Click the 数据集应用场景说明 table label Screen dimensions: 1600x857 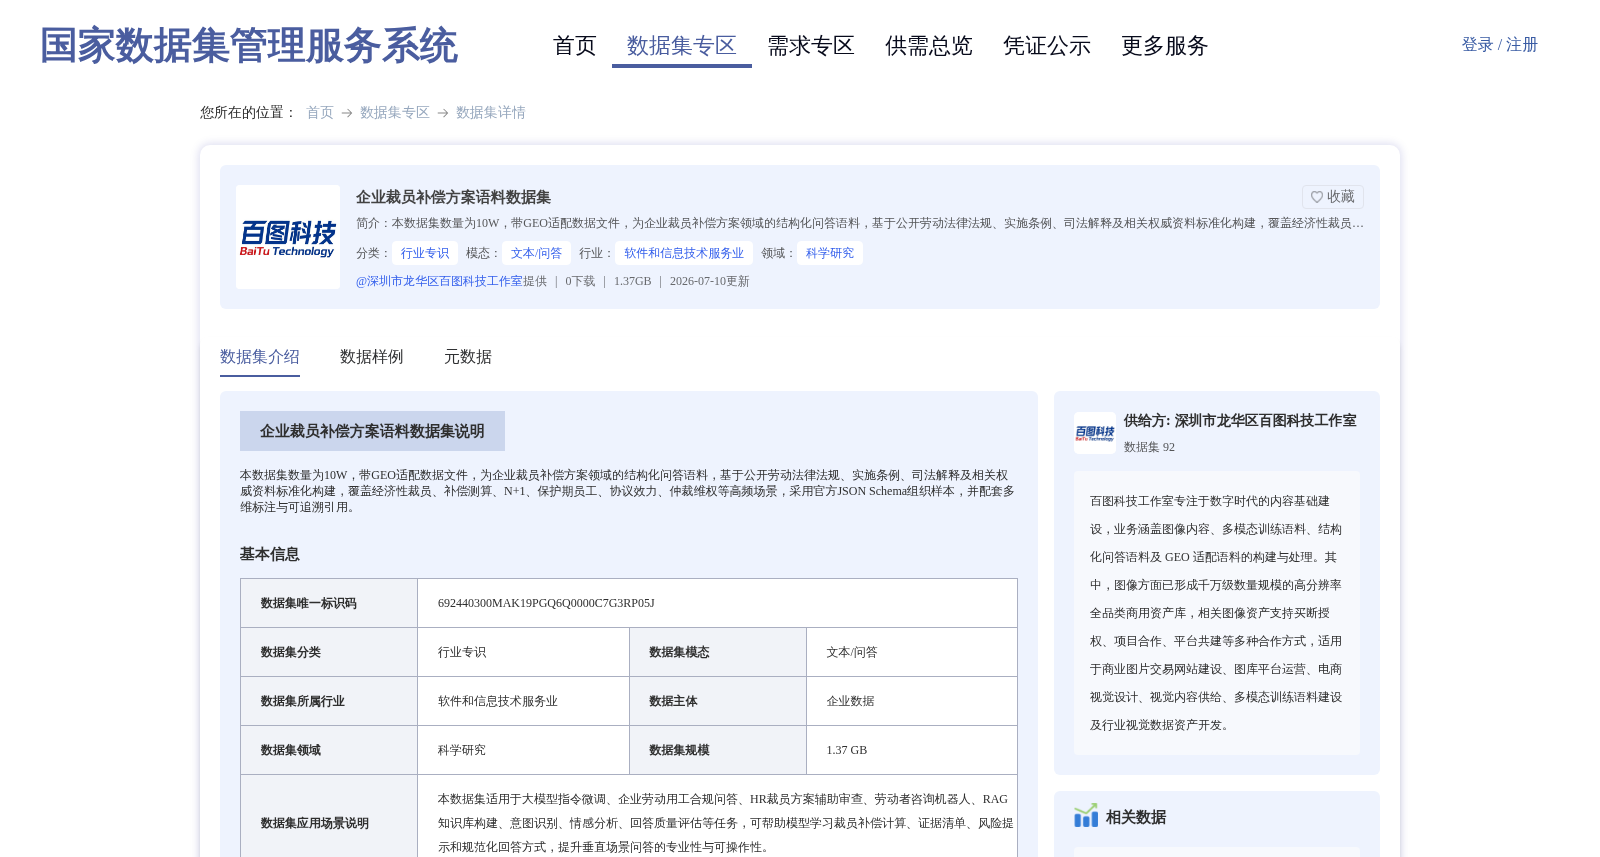[315, 823]
